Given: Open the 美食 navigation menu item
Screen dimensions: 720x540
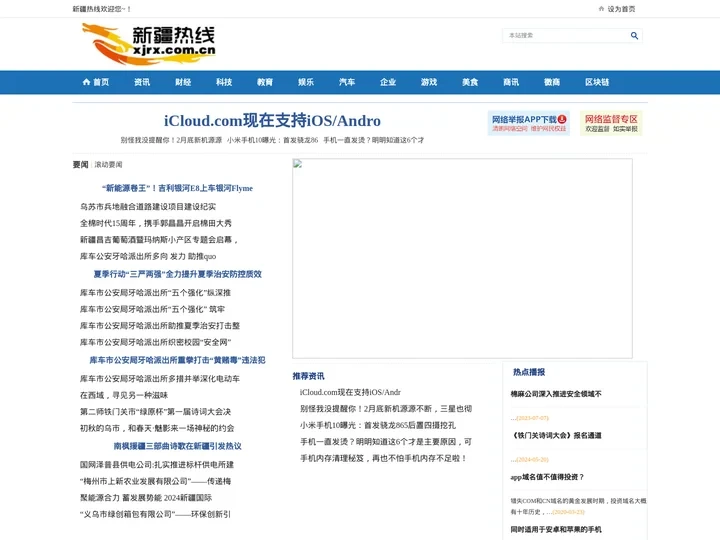Looking at the screenshot, I should coord(470,82).
